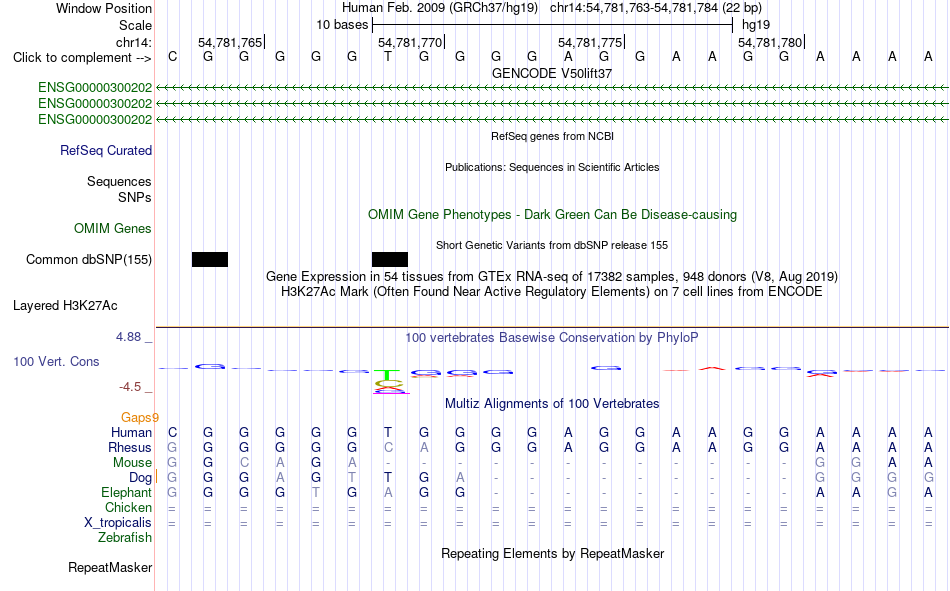Image resolution: width=950 pixels, height=591 pixels.
Task: Click '100 vertebrates Basewise Conservation by PhyloP' title
Action: 552,338
